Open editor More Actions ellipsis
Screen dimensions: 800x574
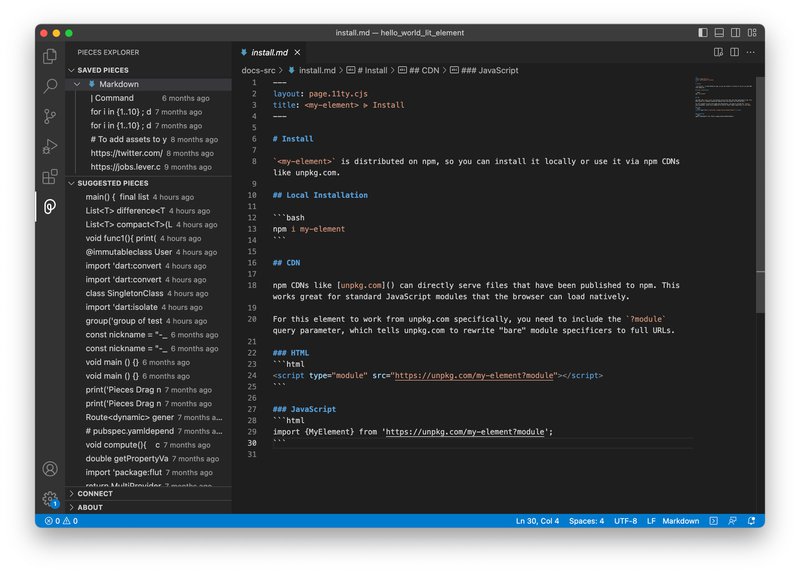751,52
